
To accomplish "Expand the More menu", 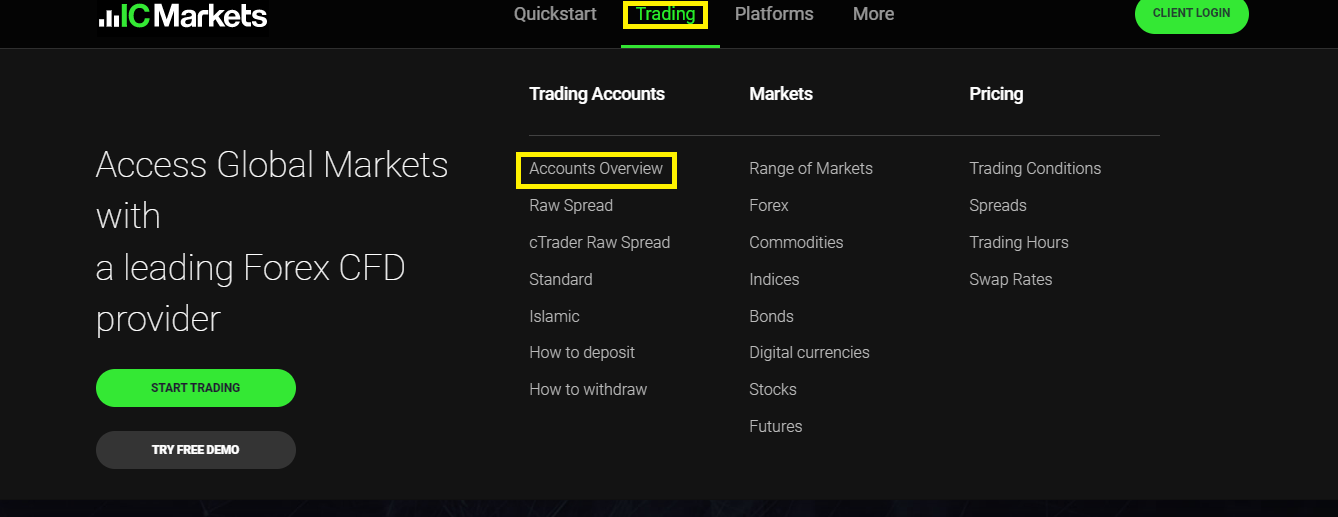I will (x=874, y=14).
